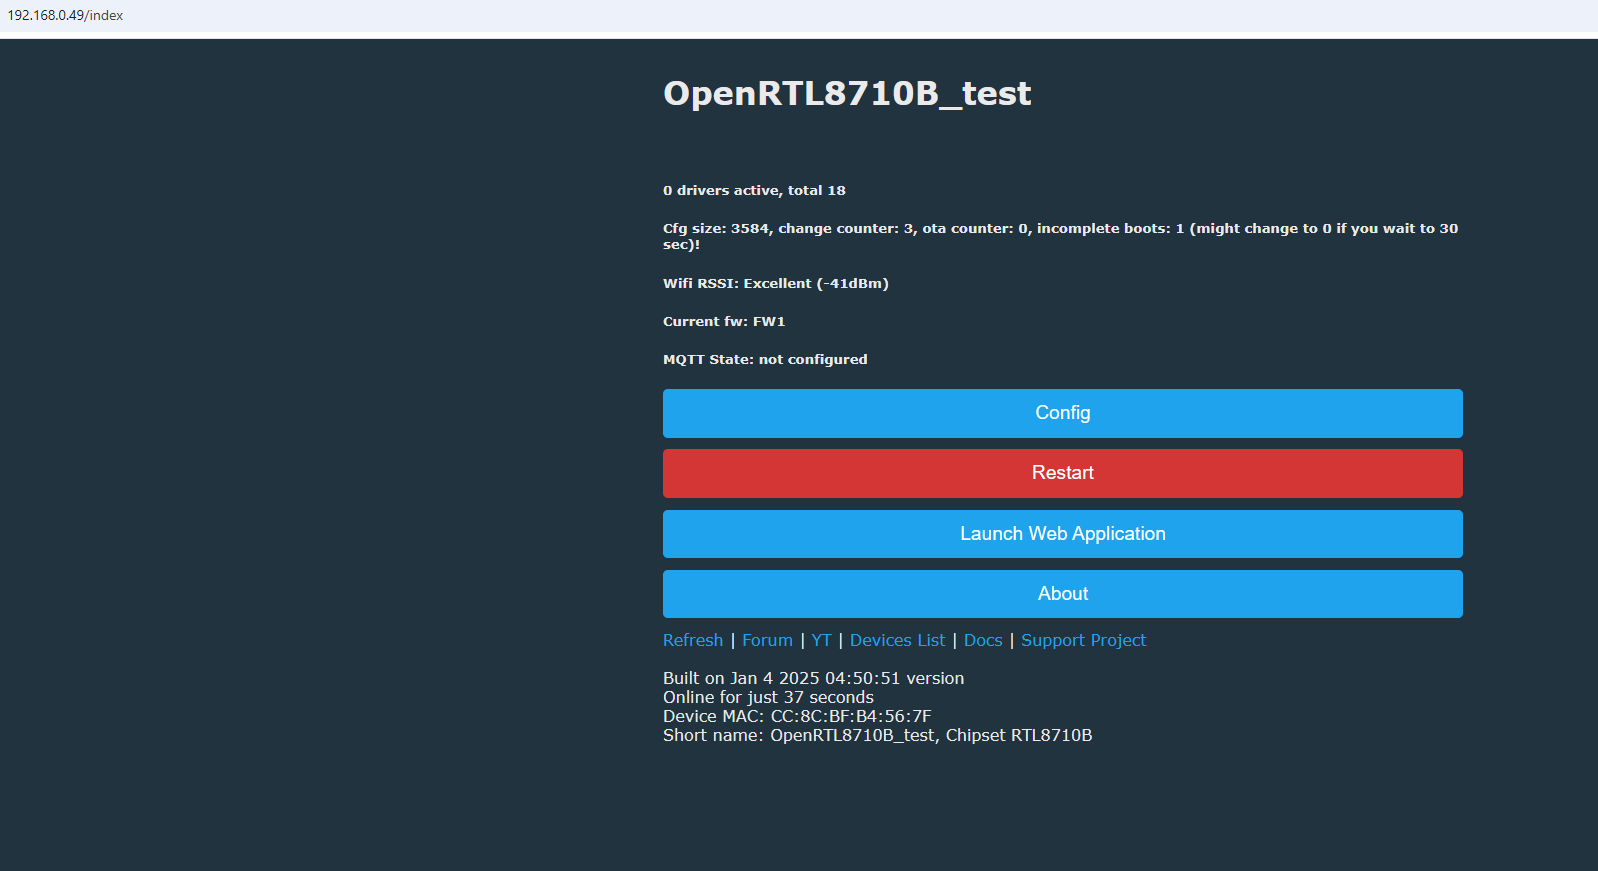Open the Config page
This screenshot has width=1598, height=871.
(1062, 413)
